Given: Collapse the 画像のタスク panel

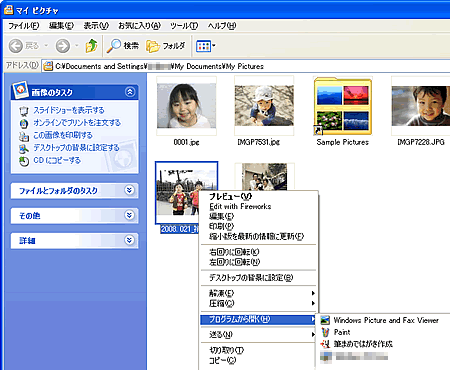Looking at the screenshot, I should (x=130, y=92).
